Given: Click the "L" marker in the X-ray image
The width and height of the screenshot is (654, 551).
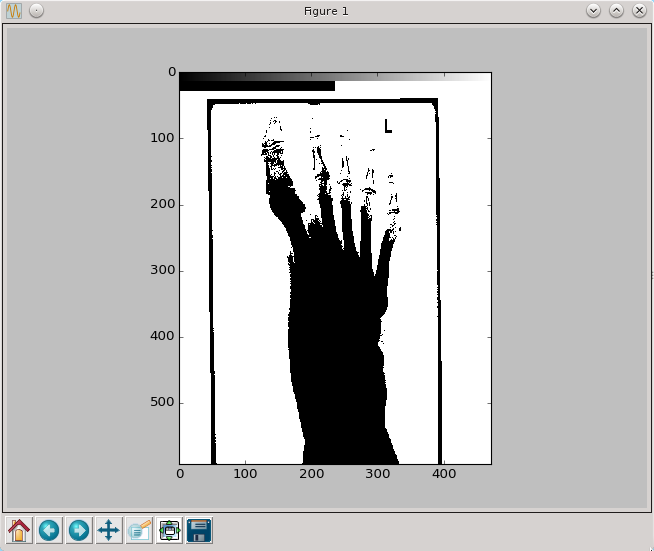Looking at the screenshot, I should click(x=387, y=127).
